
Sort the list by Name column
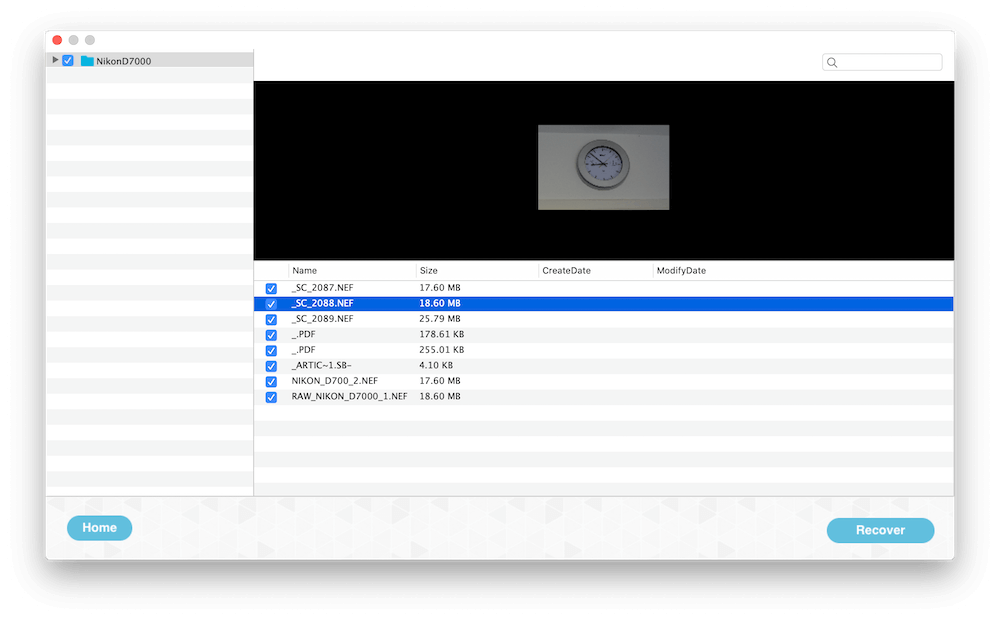point(305,270)
